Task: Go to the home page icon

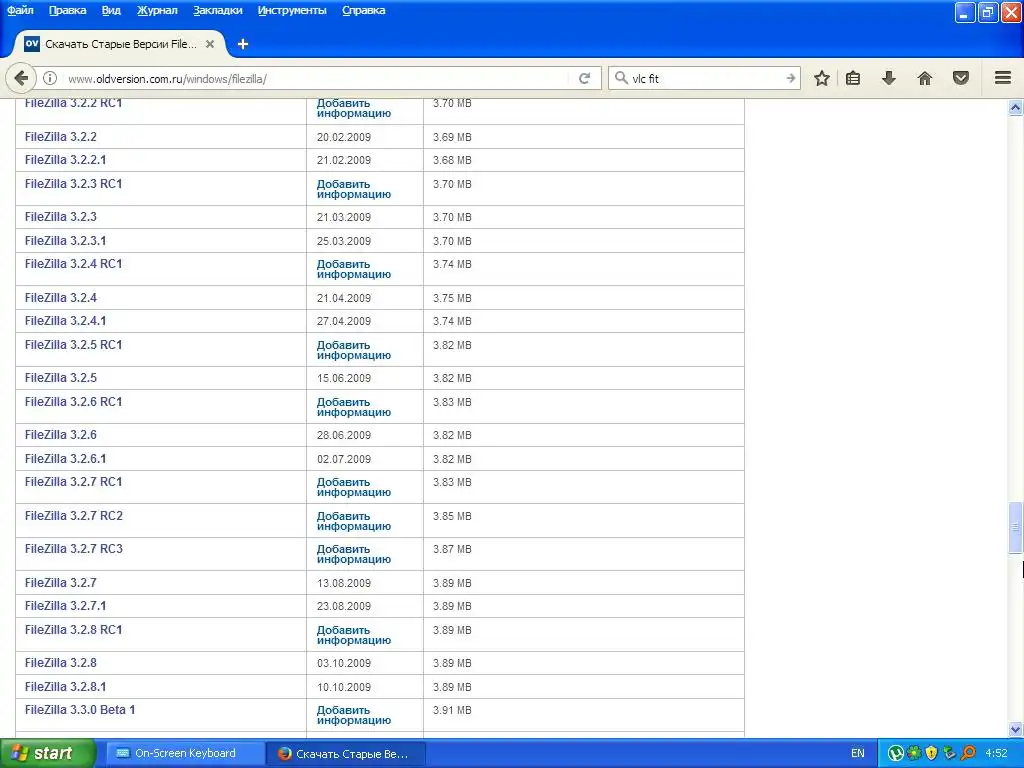Action: (x=925, y=78)
